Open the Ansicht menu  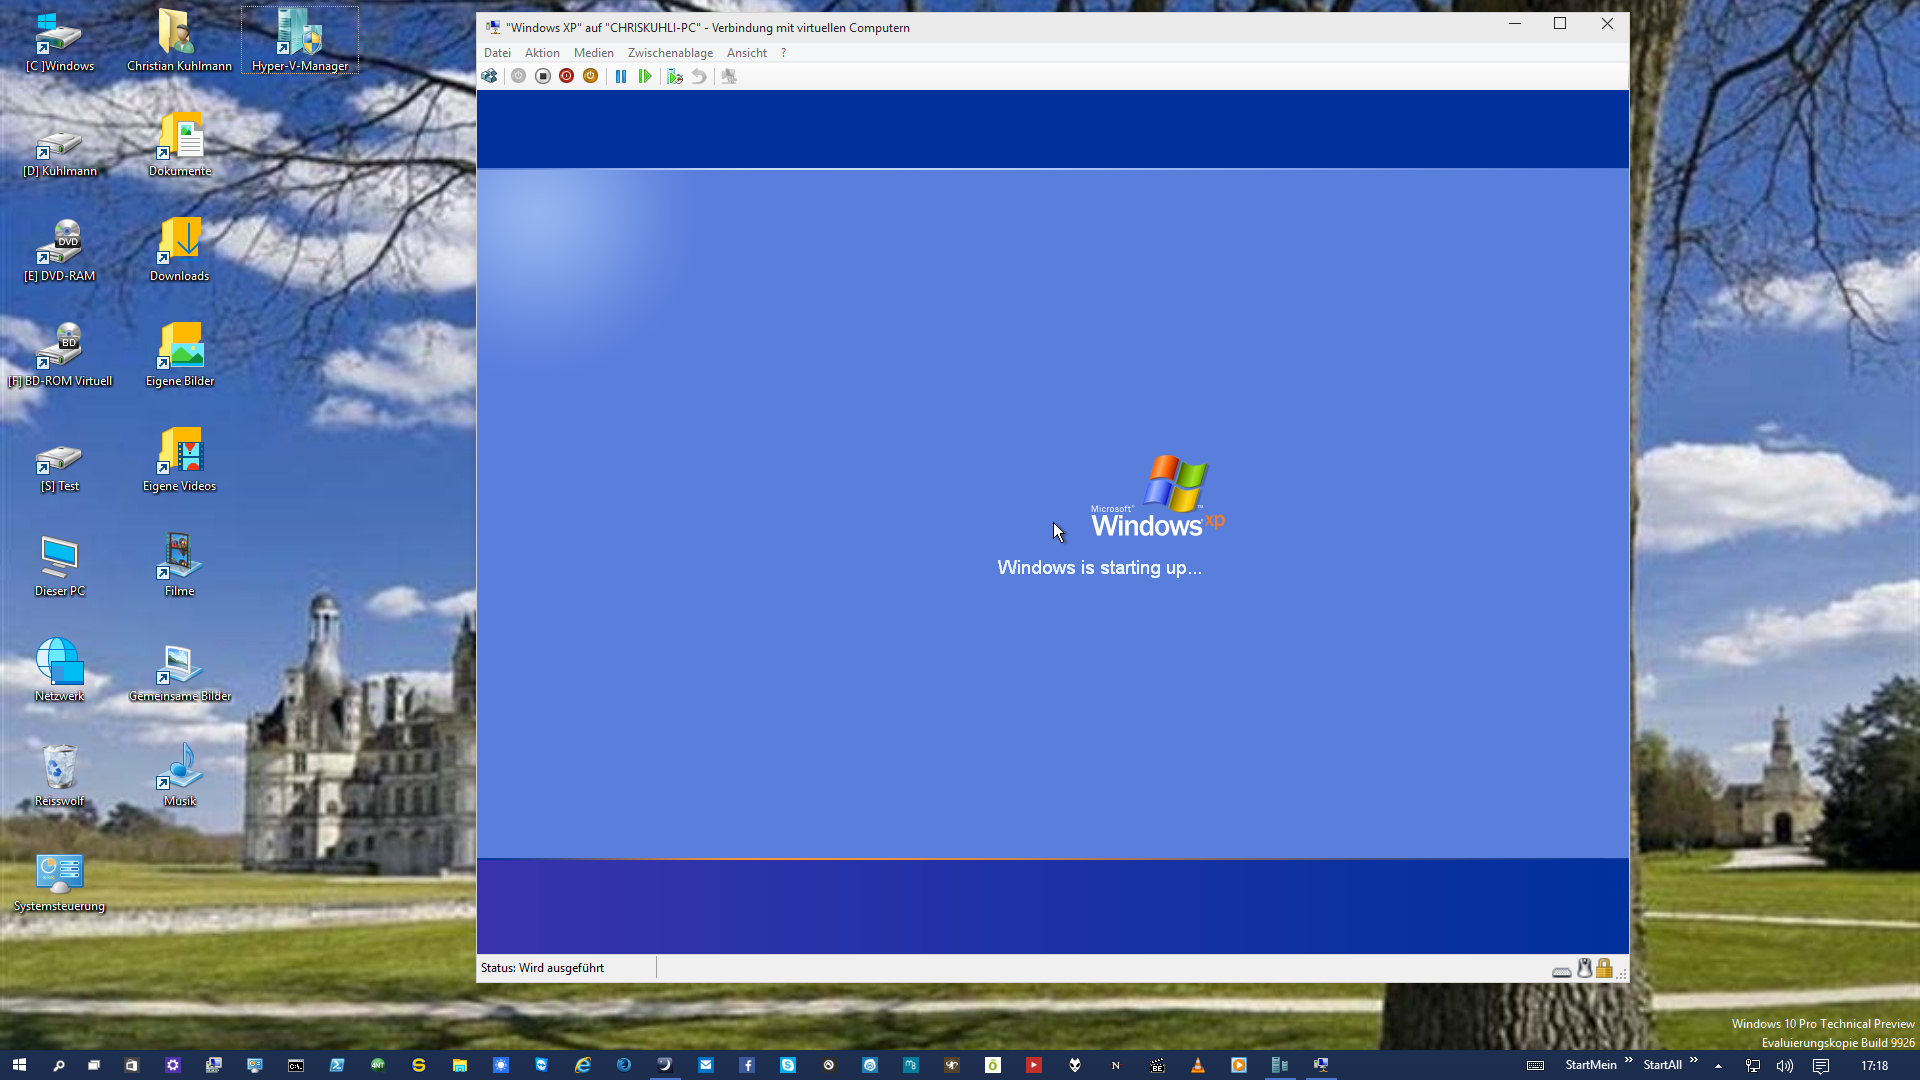(747, 53)
